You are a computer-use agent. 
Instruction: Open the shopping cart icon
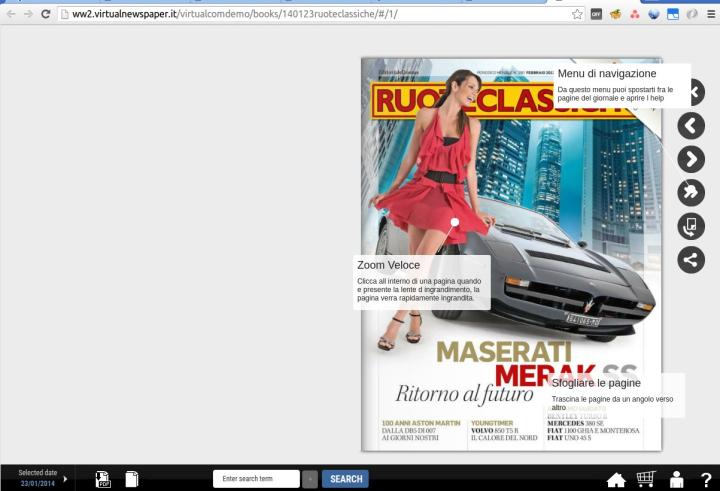[646, 479]
